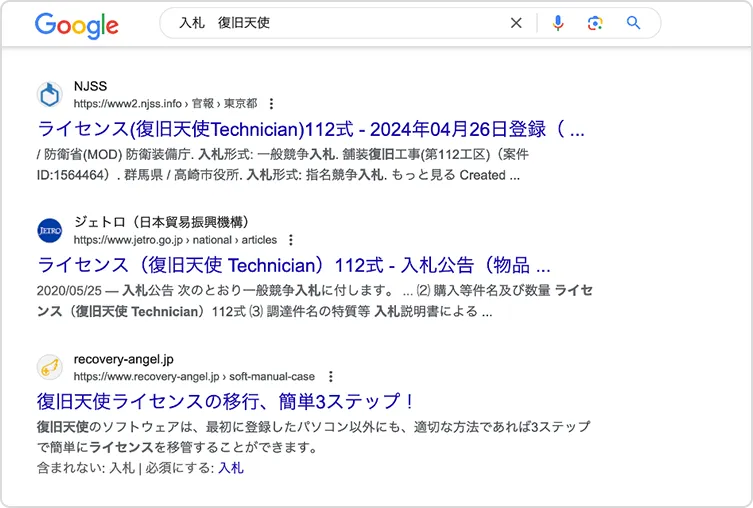Click the www.jetro.go.jp breadcrumb URL
753x508 pixels.
click(x=175, y=240)
